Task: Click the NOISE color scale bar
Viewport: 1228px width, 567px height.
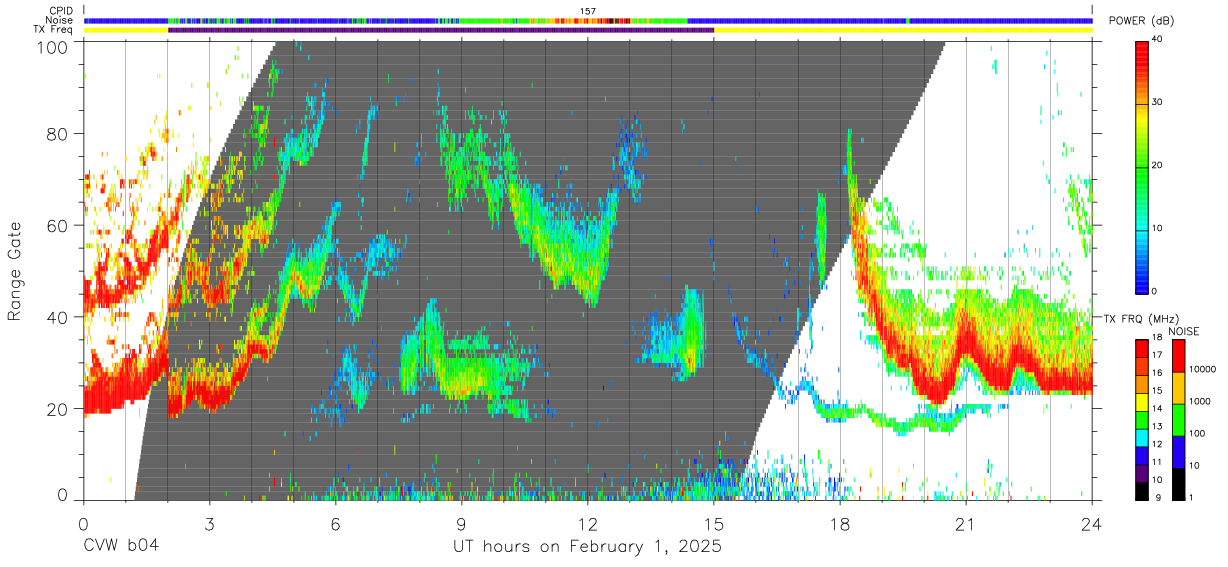Action: tap(1178, 419)
